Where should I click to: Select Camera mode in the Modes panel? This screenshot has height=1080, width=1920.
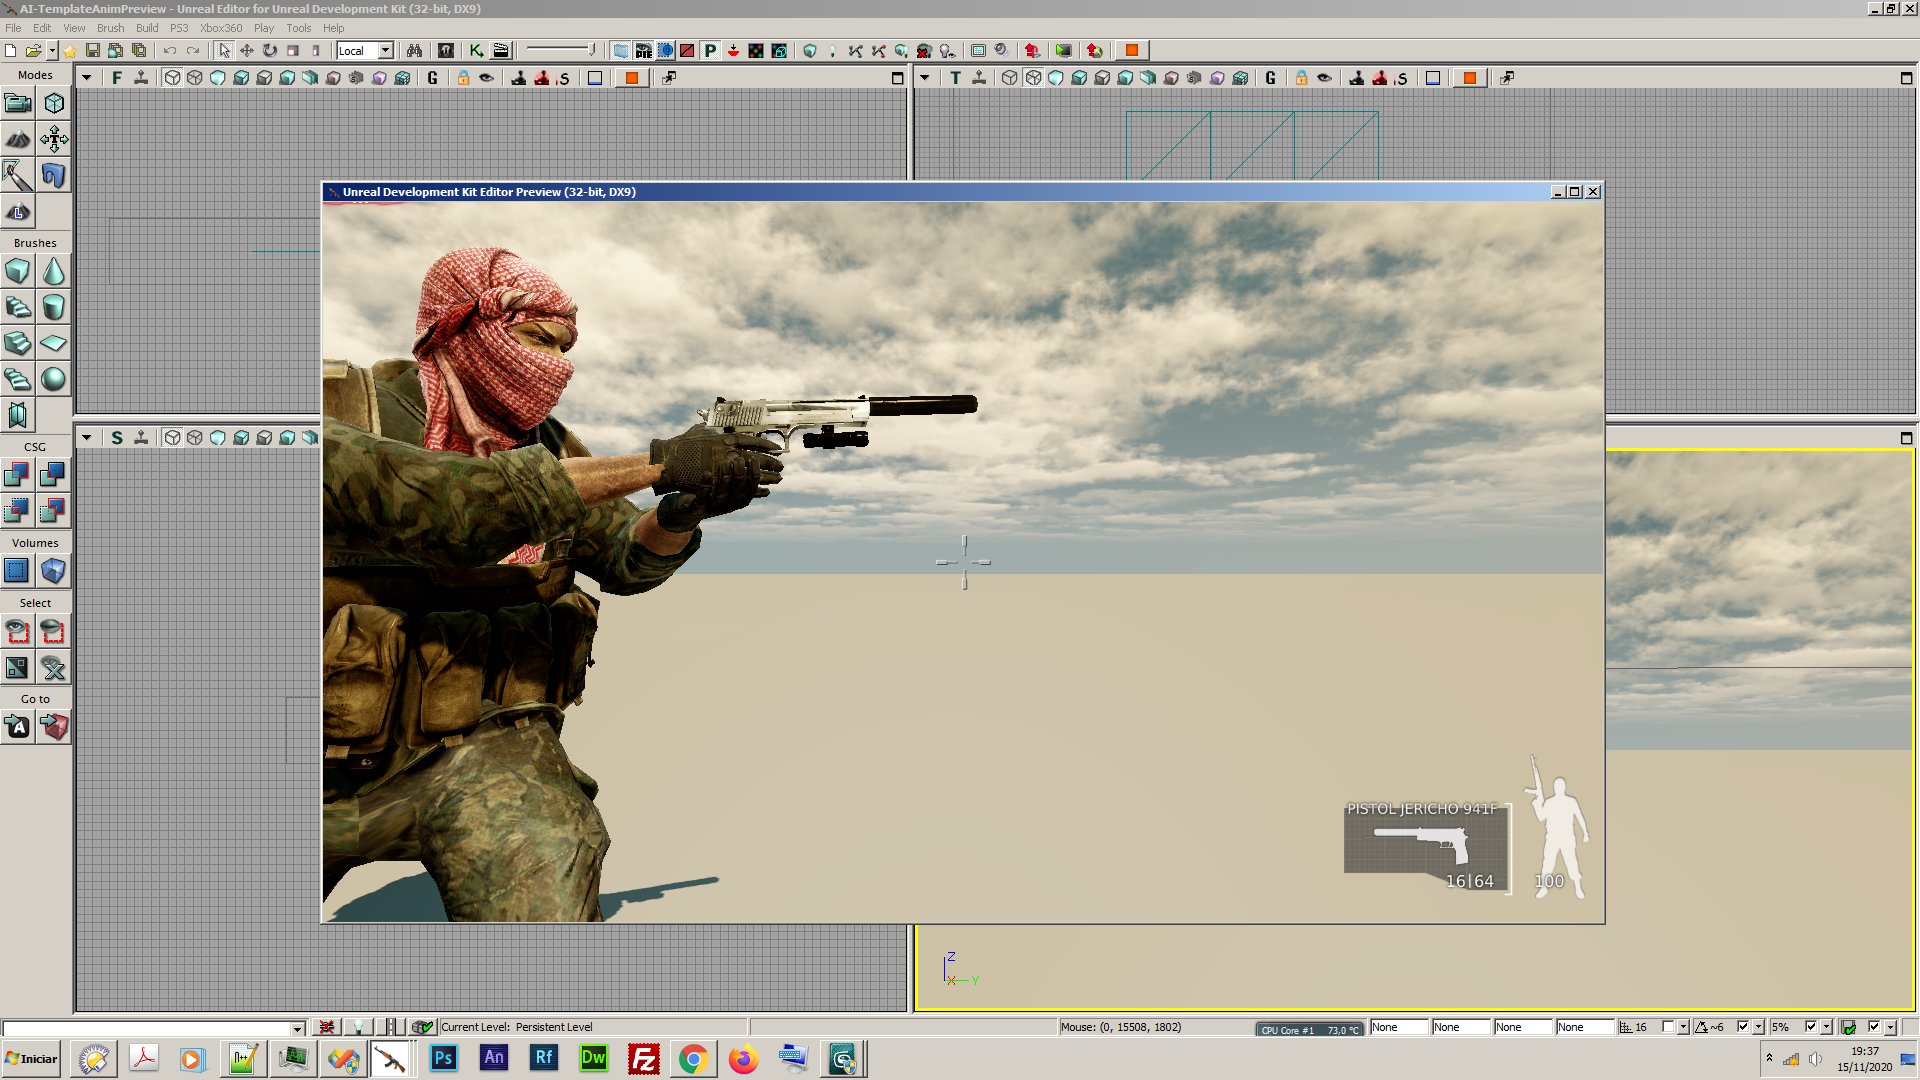coord(18,103)
